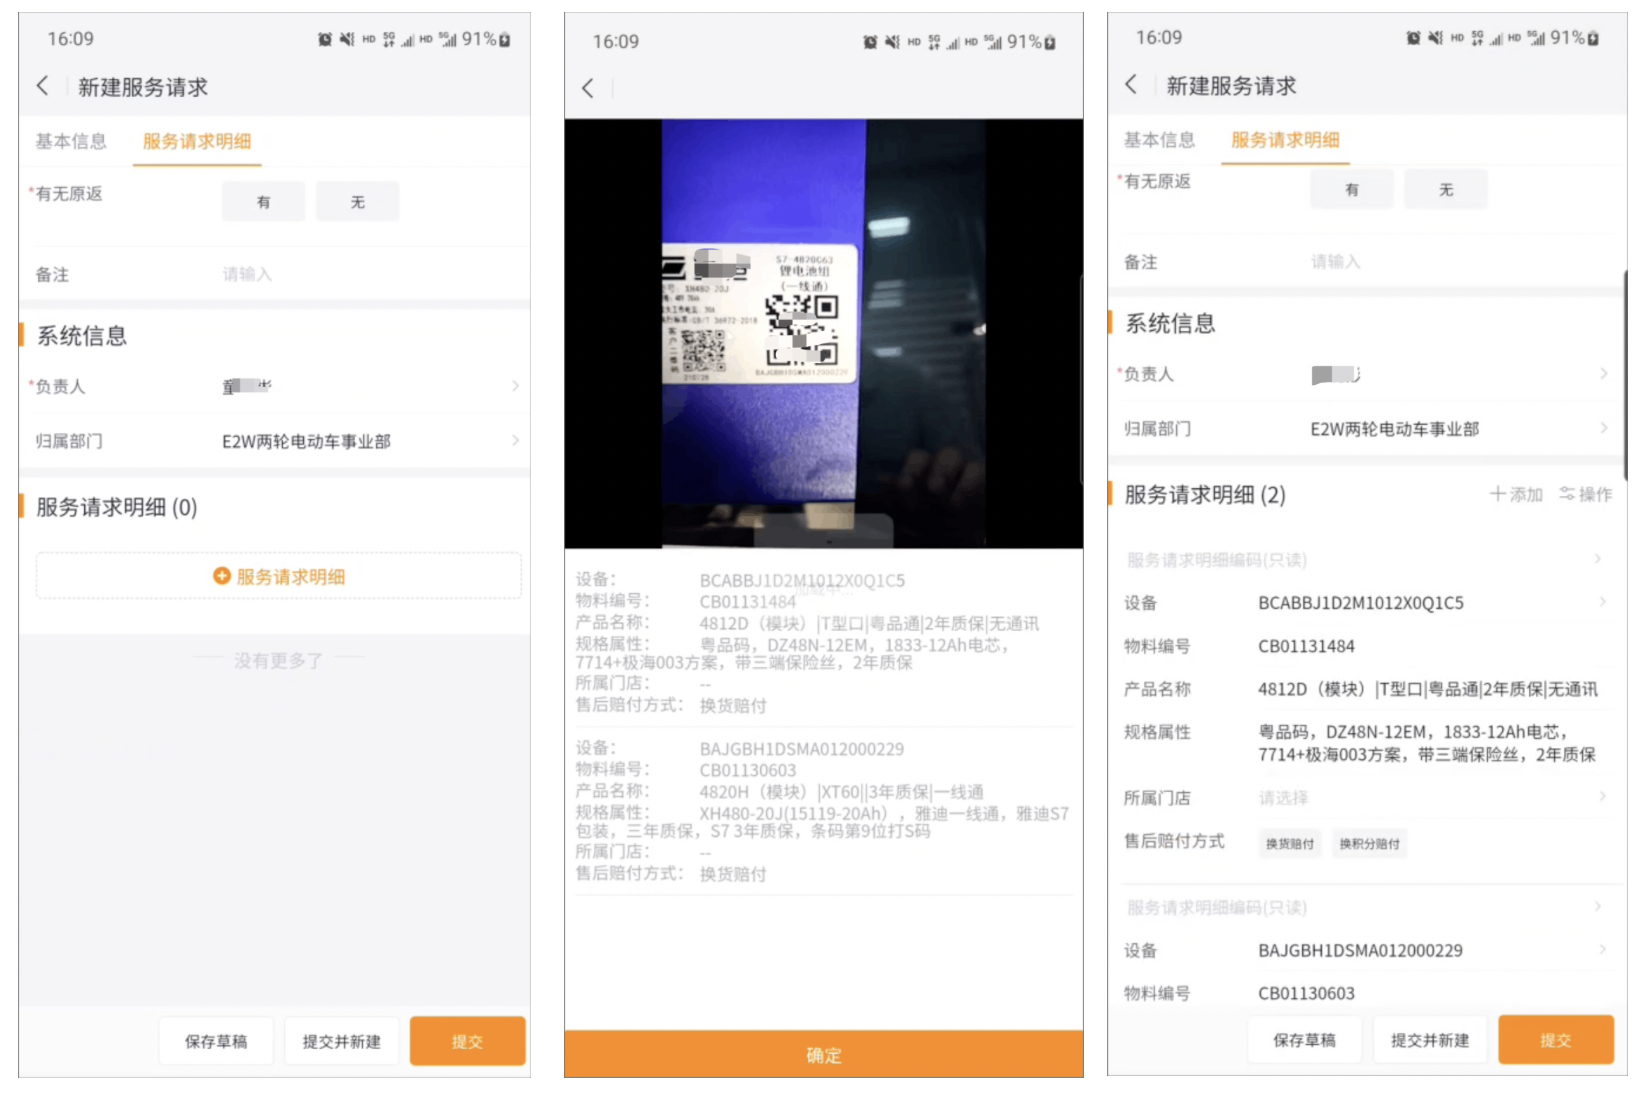1650x1104 pixels.
Task: Open 设备 BAJGBH1DSMA012000229 chevron on right
Action: tap(1603, 950)
